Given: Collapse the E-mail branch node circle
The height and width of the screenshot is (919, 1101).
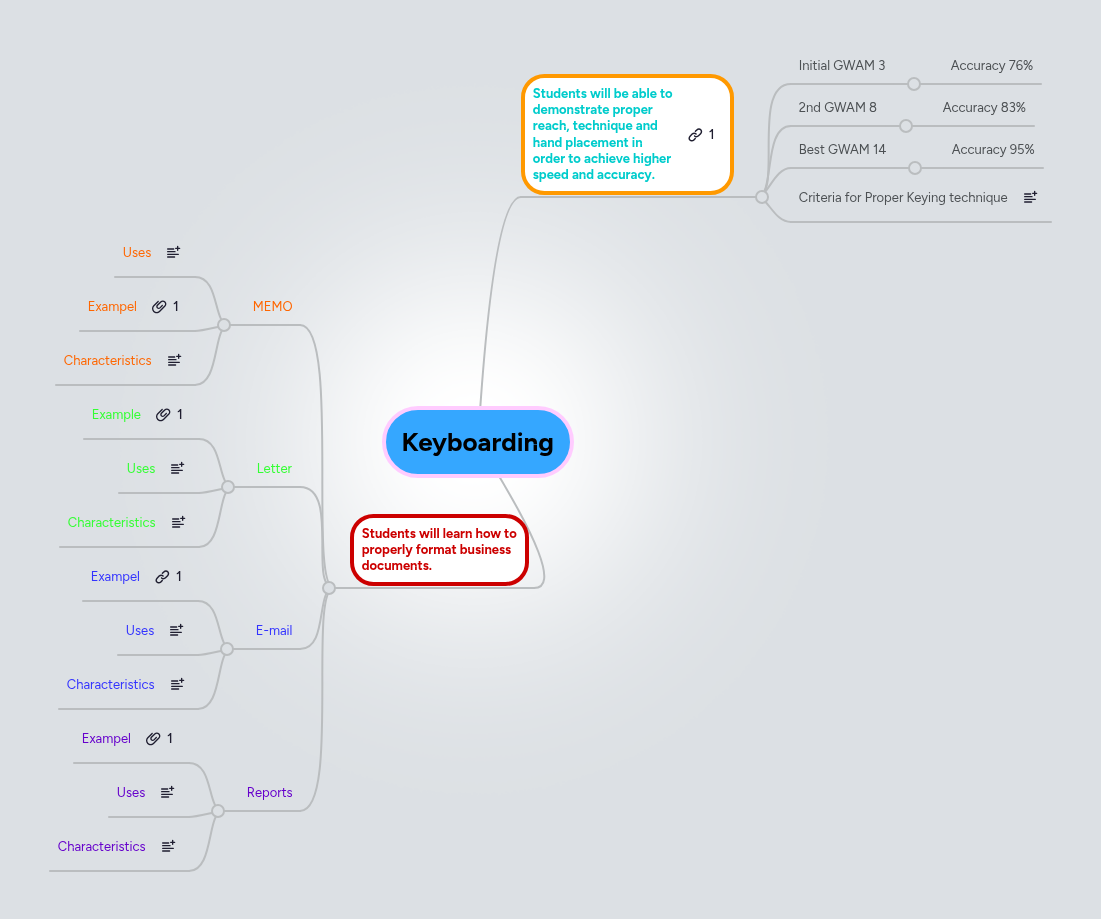Looking at the screenshot, I should pyautogui.click(x=227, y=649).
